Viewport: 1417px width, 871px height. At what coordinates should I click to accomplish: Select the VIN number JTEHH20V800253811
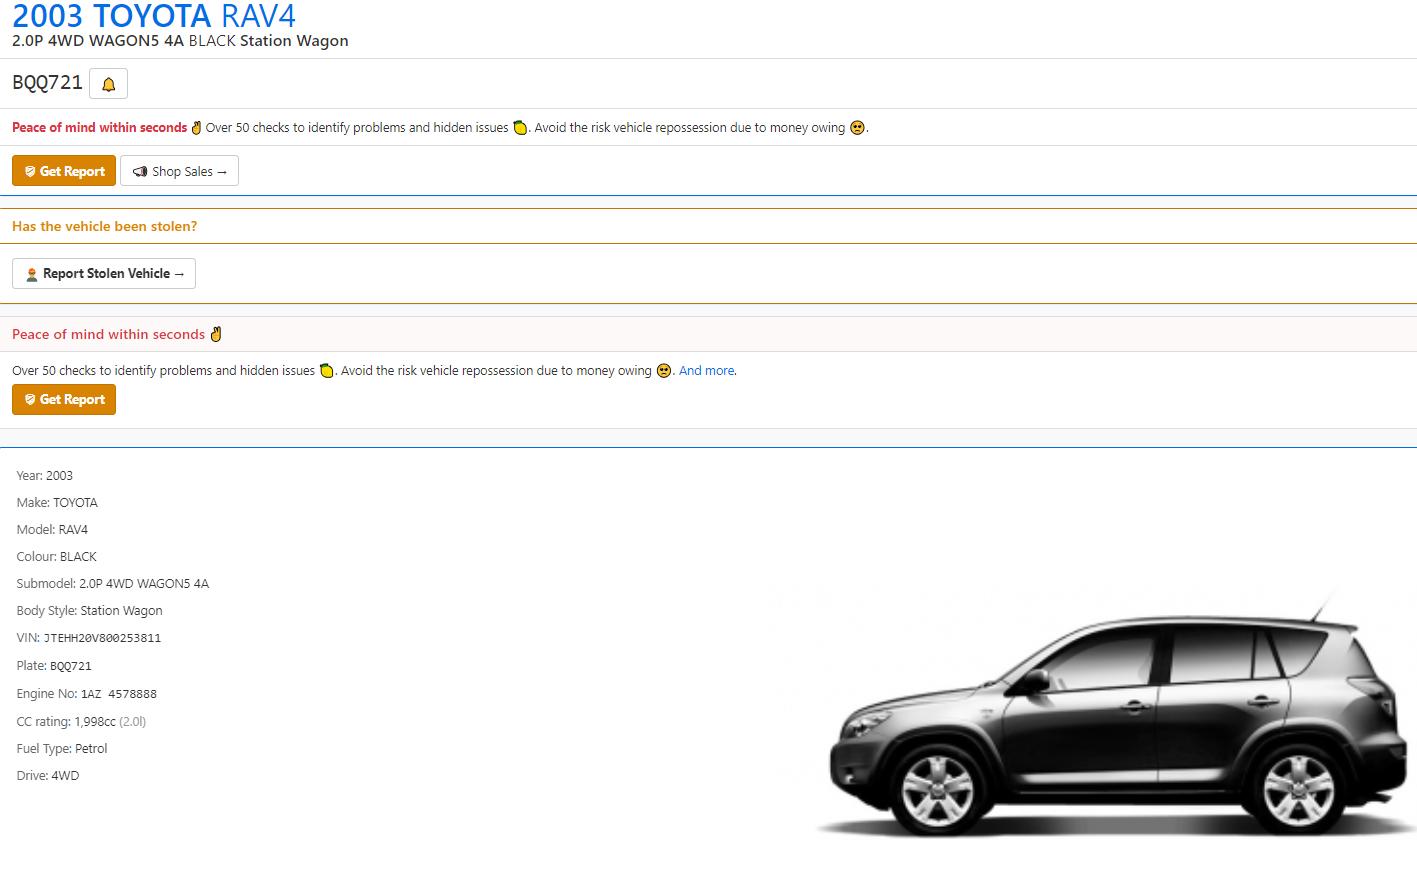click(x=102, y=638)
